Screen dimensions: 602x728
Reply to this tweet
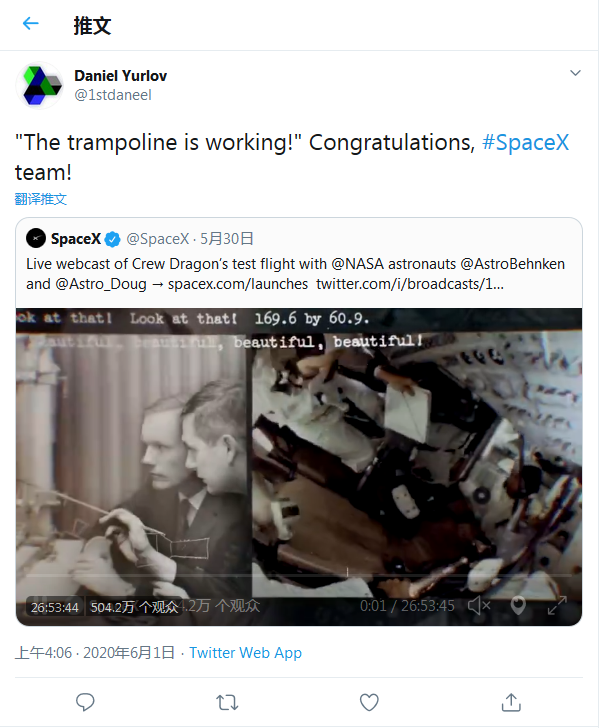tap(86, 701)
